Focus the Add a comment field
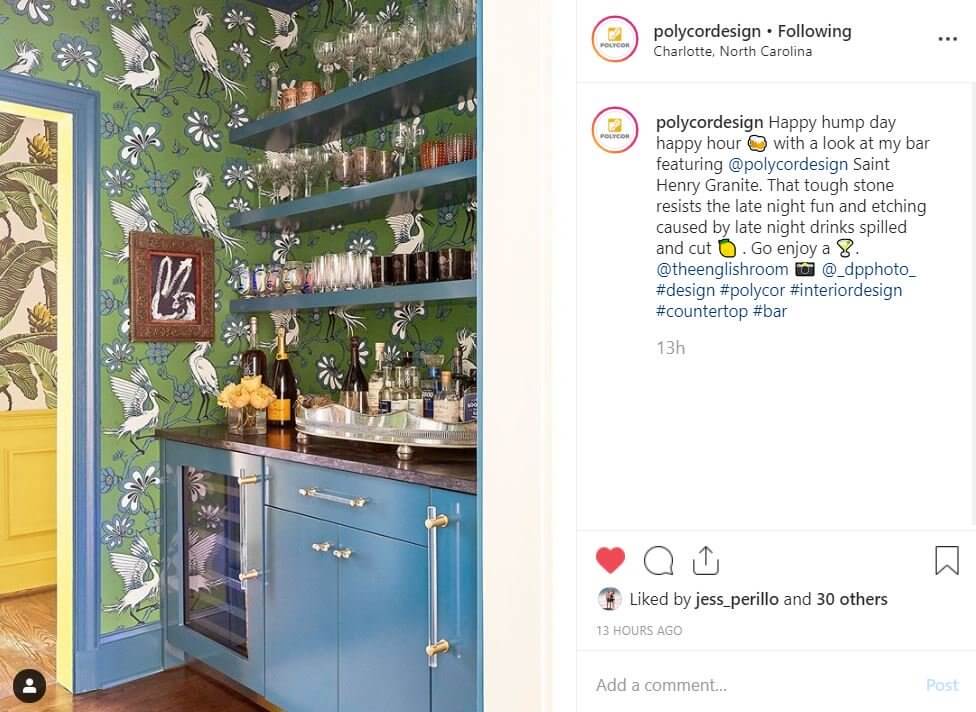976x712 pixels. tap(753, 685)
